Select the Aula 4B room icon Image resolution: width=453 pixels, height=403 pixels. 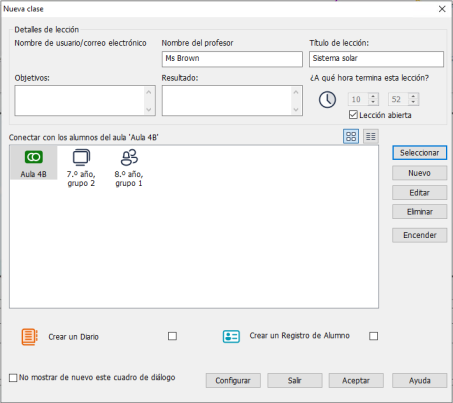tap(34, 157)
